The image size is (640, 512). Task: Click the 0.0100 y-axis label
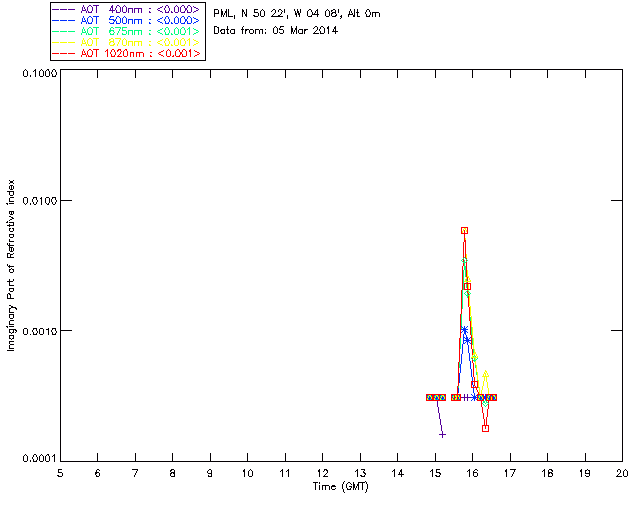(x=39, y=201)
